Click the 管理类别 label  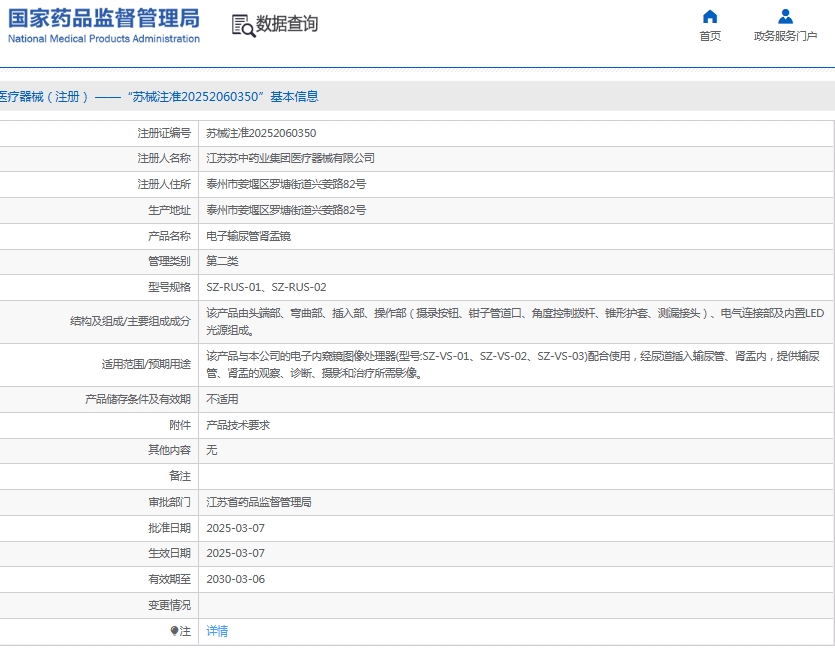pyautogui.click(x=169, y=261)
